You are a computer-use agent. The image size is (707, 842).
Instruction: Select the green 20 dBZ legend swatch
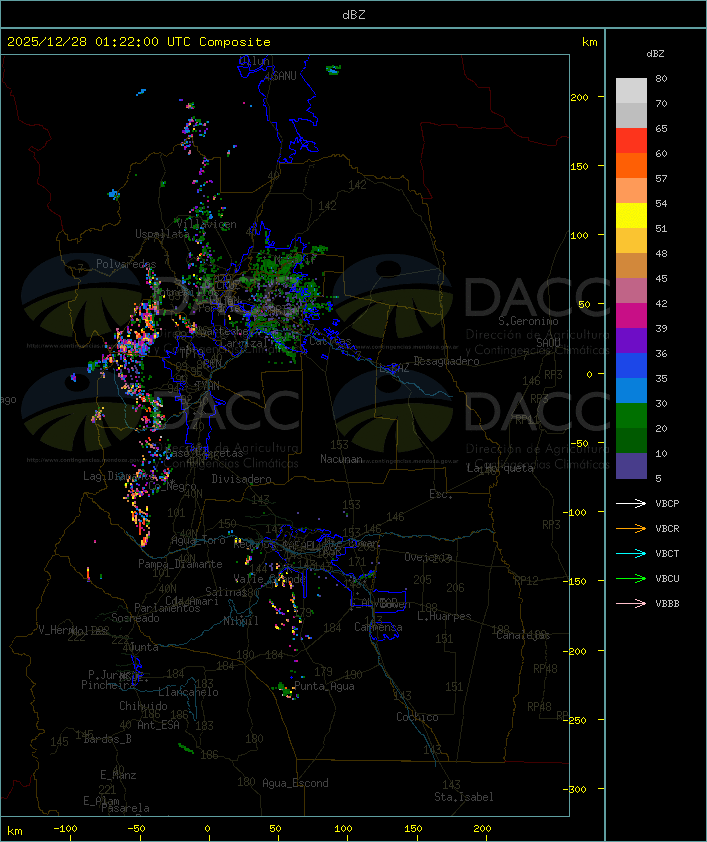tap(631, 416)
